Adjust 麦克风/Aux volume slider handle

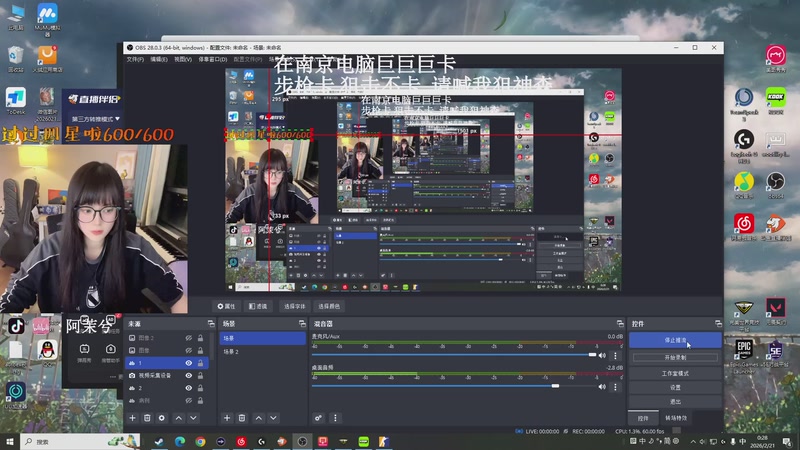tap(592, 355)
